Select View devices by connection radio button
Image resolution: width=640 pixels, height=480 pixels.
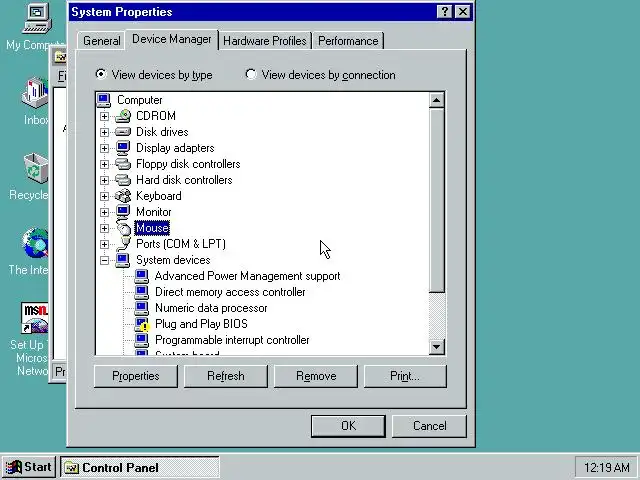pyautogui.click(x=251, y=74)
